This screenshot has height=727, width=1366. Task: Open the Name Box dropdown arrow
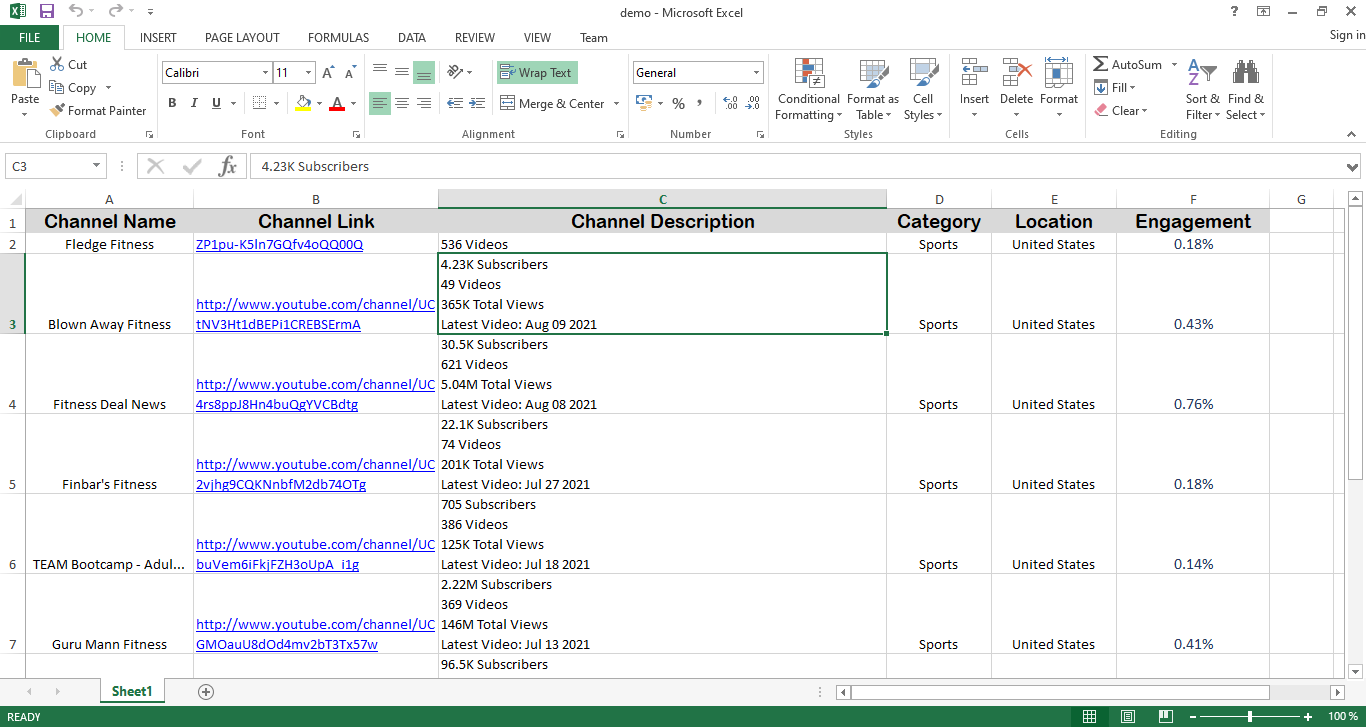97,166
